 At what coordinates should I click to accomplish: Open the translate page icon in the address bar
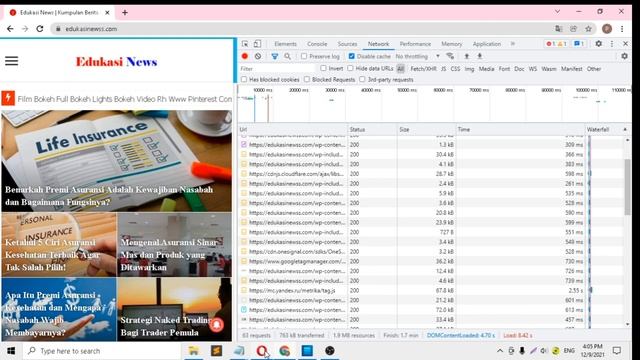558,29
